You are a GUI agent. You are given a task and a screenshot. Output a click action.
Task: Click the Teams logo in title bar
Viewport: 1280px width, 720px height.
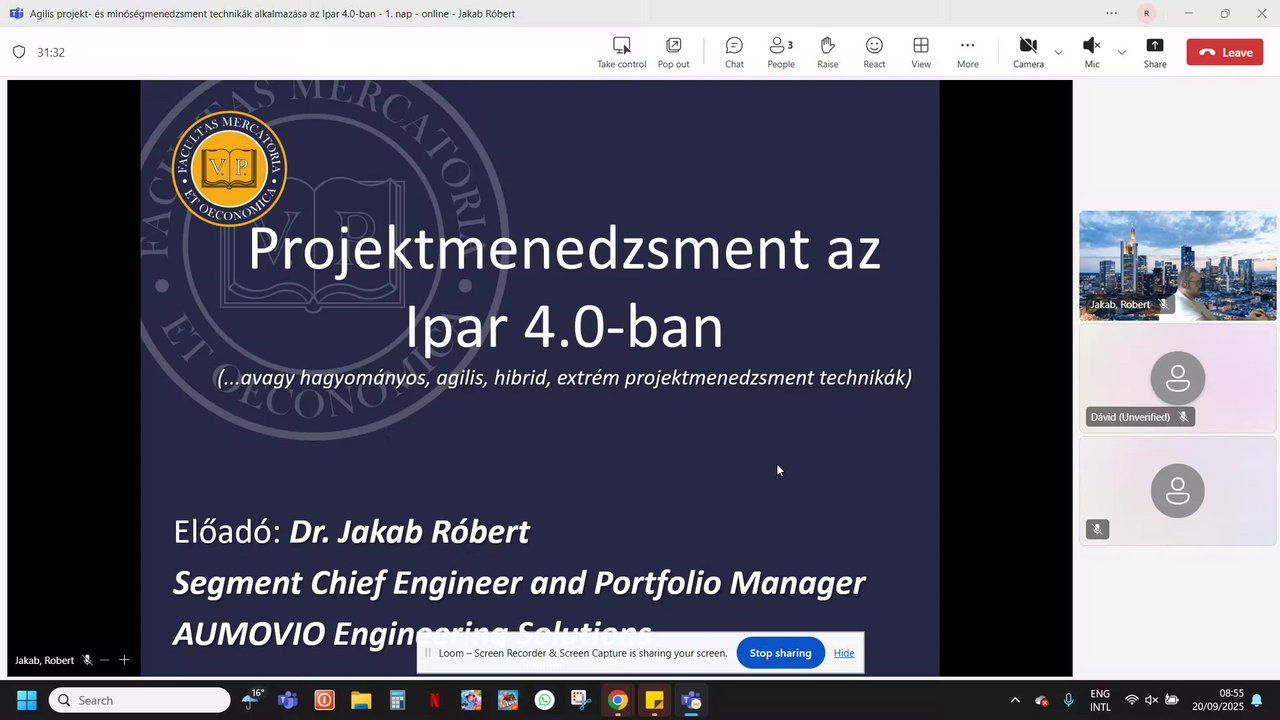pos(16,13)
